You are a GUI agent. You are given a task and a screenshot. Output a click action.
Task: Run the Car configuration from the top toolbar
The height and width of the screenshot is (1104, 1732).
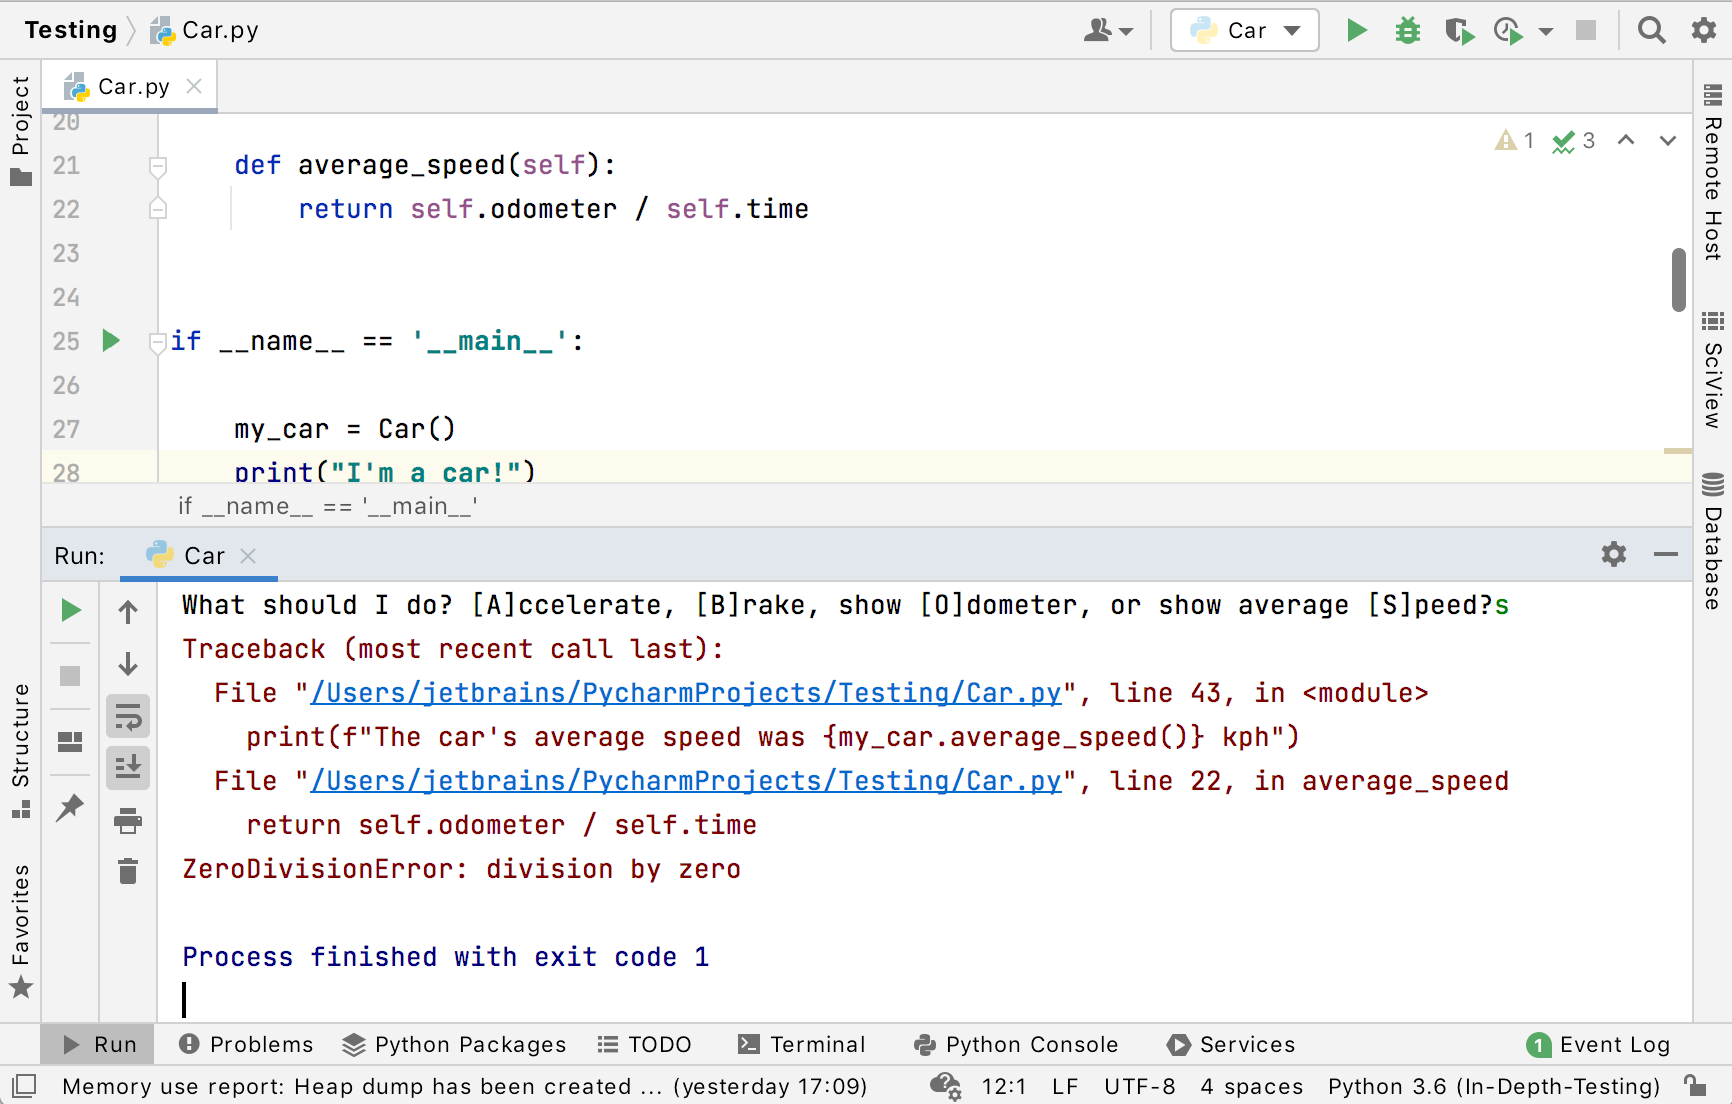click(x=1356, y=31)
